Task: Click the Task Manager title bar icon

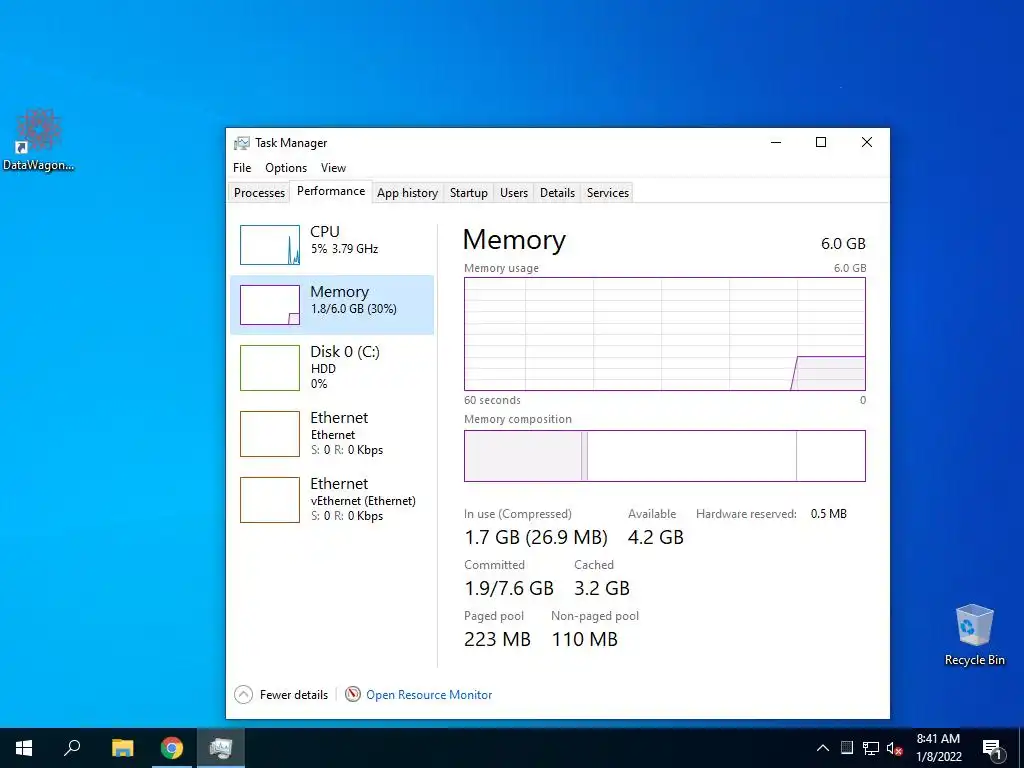Action: pos(242,143)
